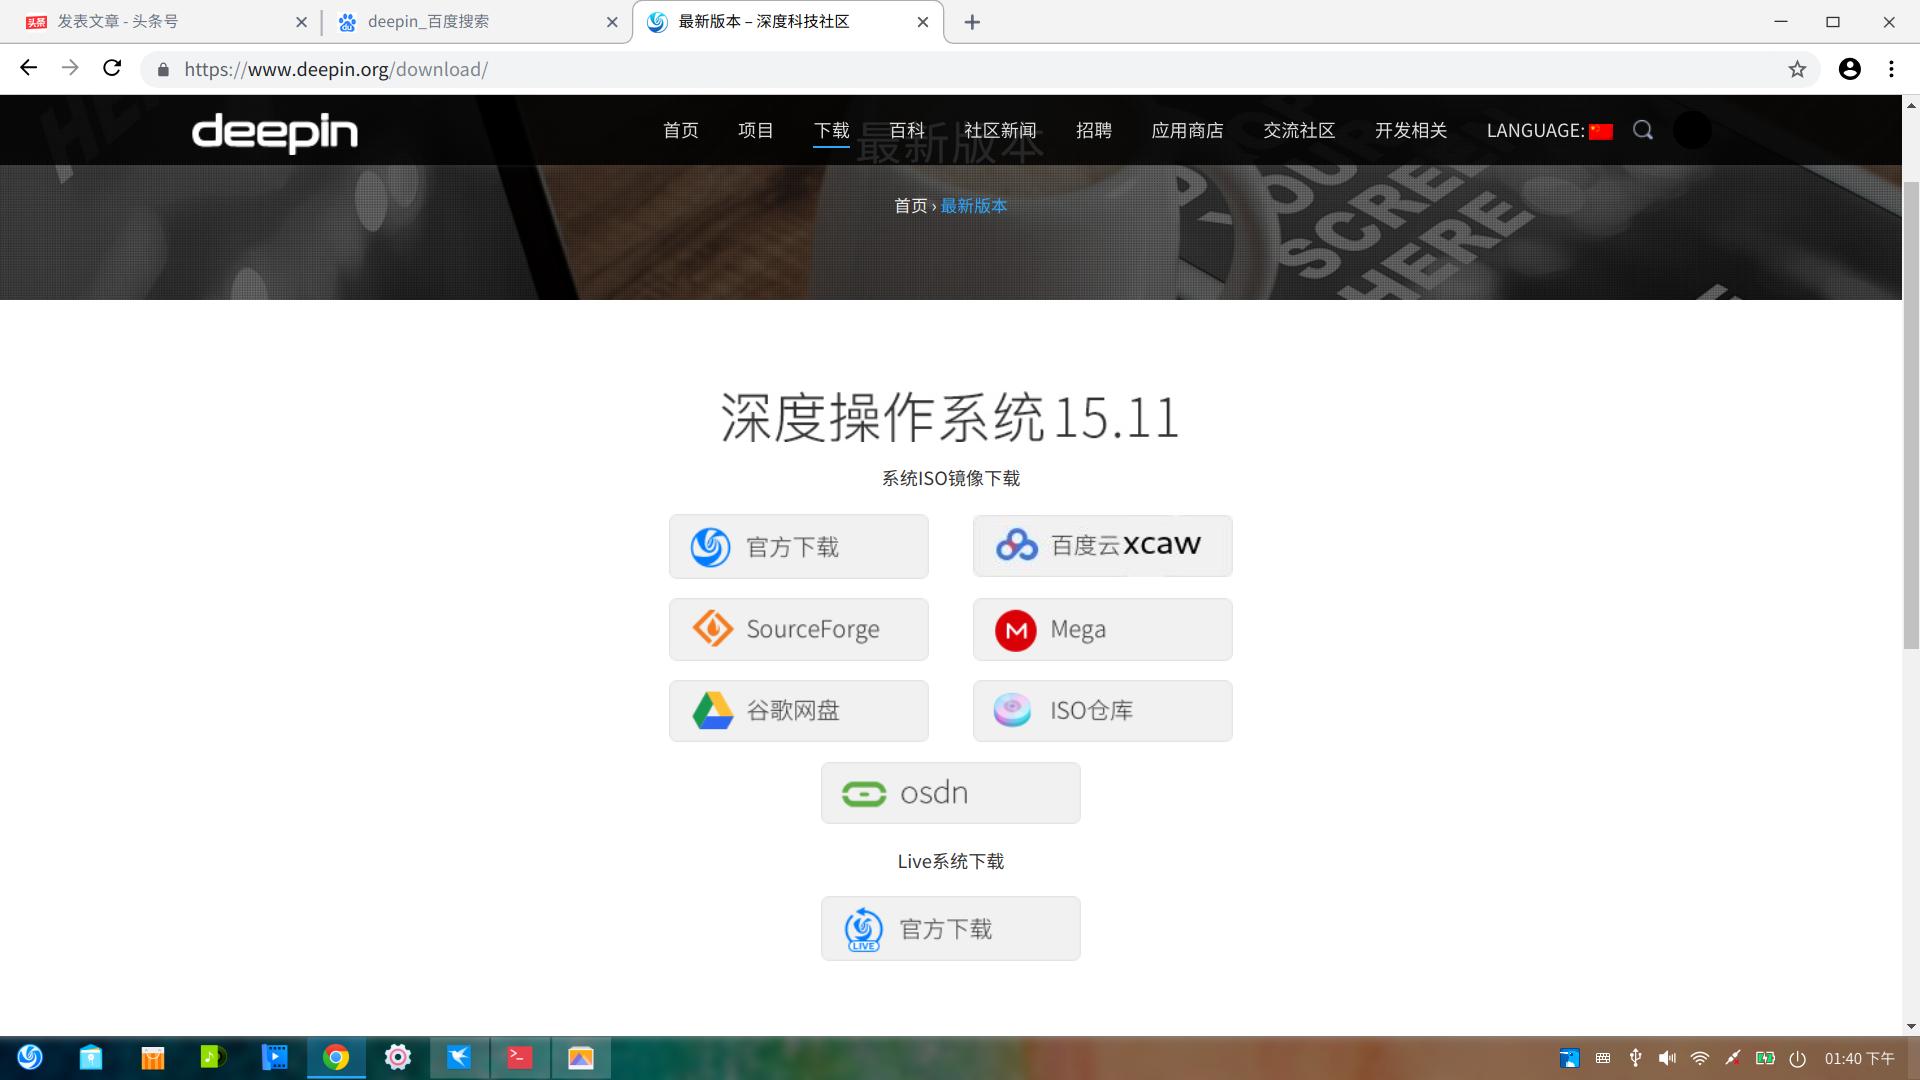Image resolution: width=1920 pixels, height=1080 pixels.
Task: Click the disconnected wired network tray icon
Action: pos(1732,1058)
